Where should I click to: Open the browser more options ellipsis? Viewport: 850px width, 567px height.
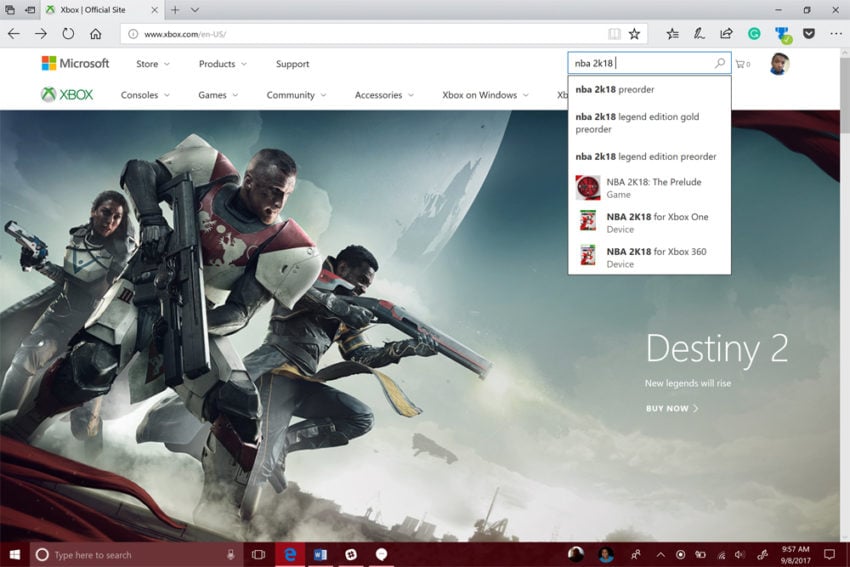836,34
